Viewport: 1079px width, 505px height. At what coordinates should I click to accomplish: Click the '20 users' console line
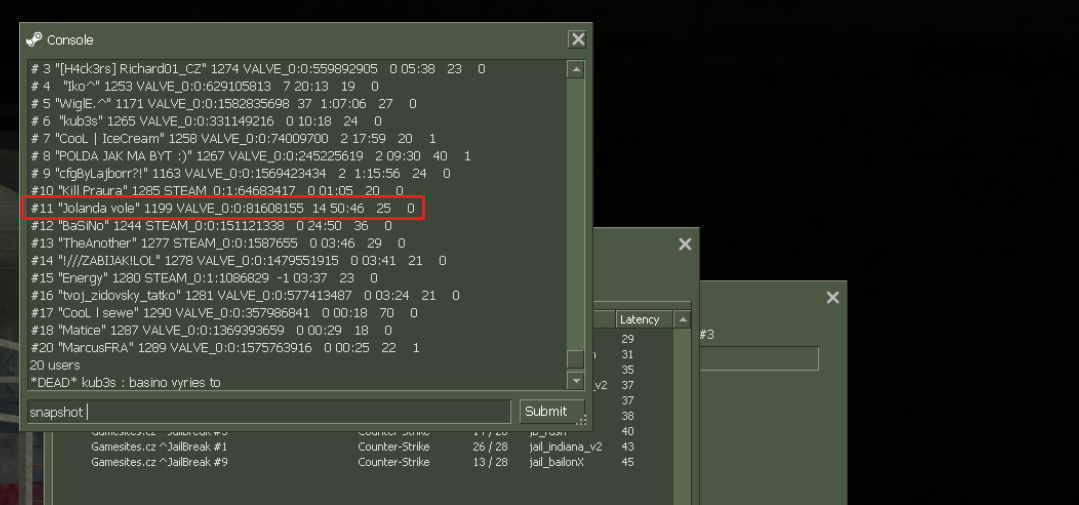[55, 365]
